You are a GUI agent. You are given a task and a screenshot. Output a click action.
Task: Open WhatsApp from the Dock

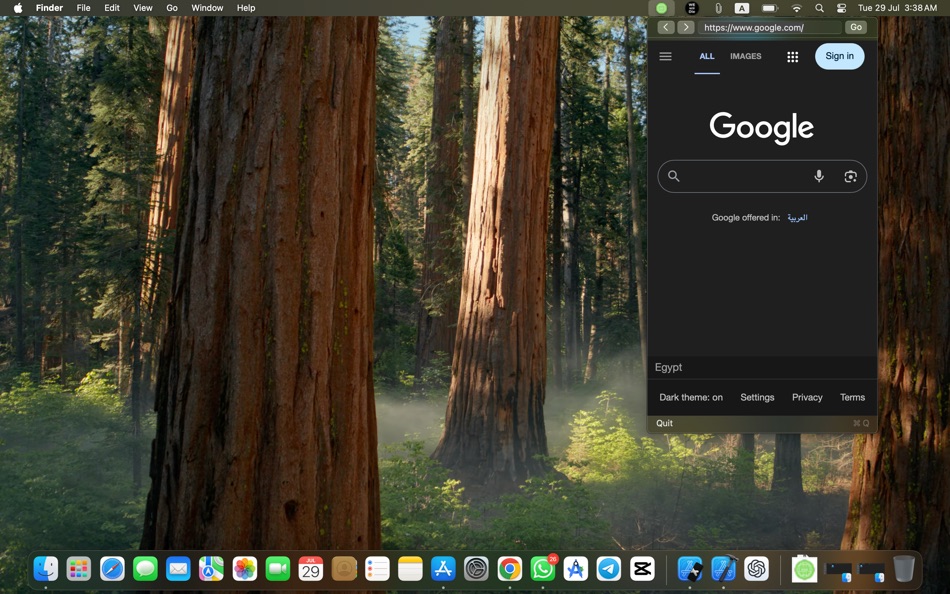[x=541, y=569]
